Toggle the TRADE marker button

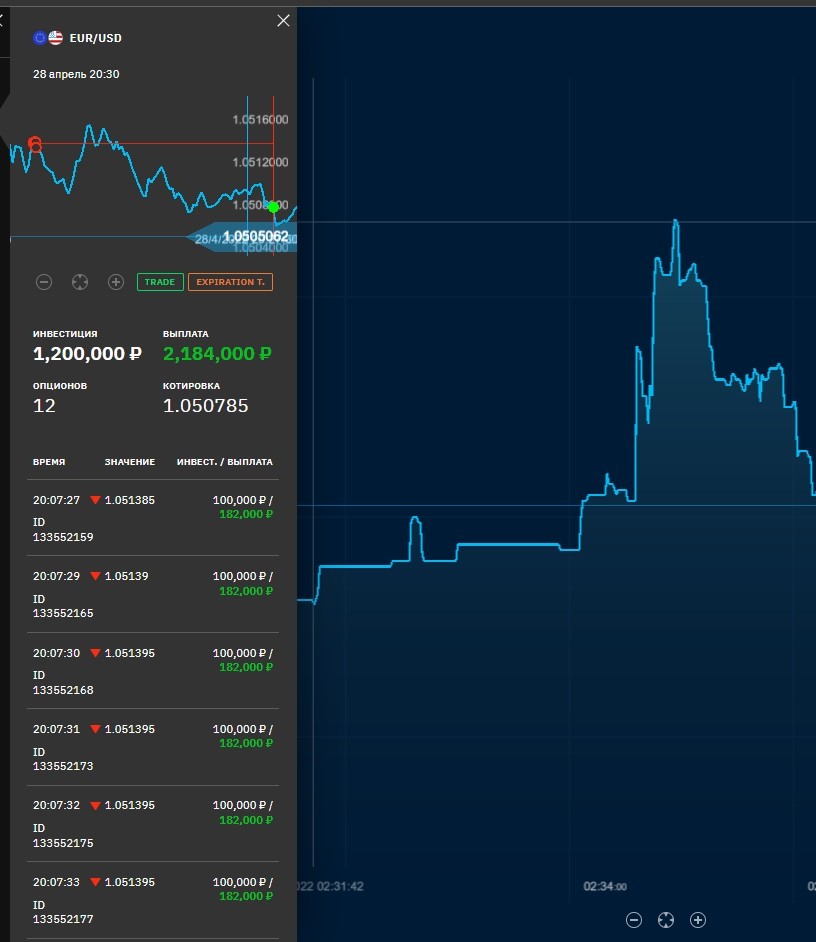point(160,282)
